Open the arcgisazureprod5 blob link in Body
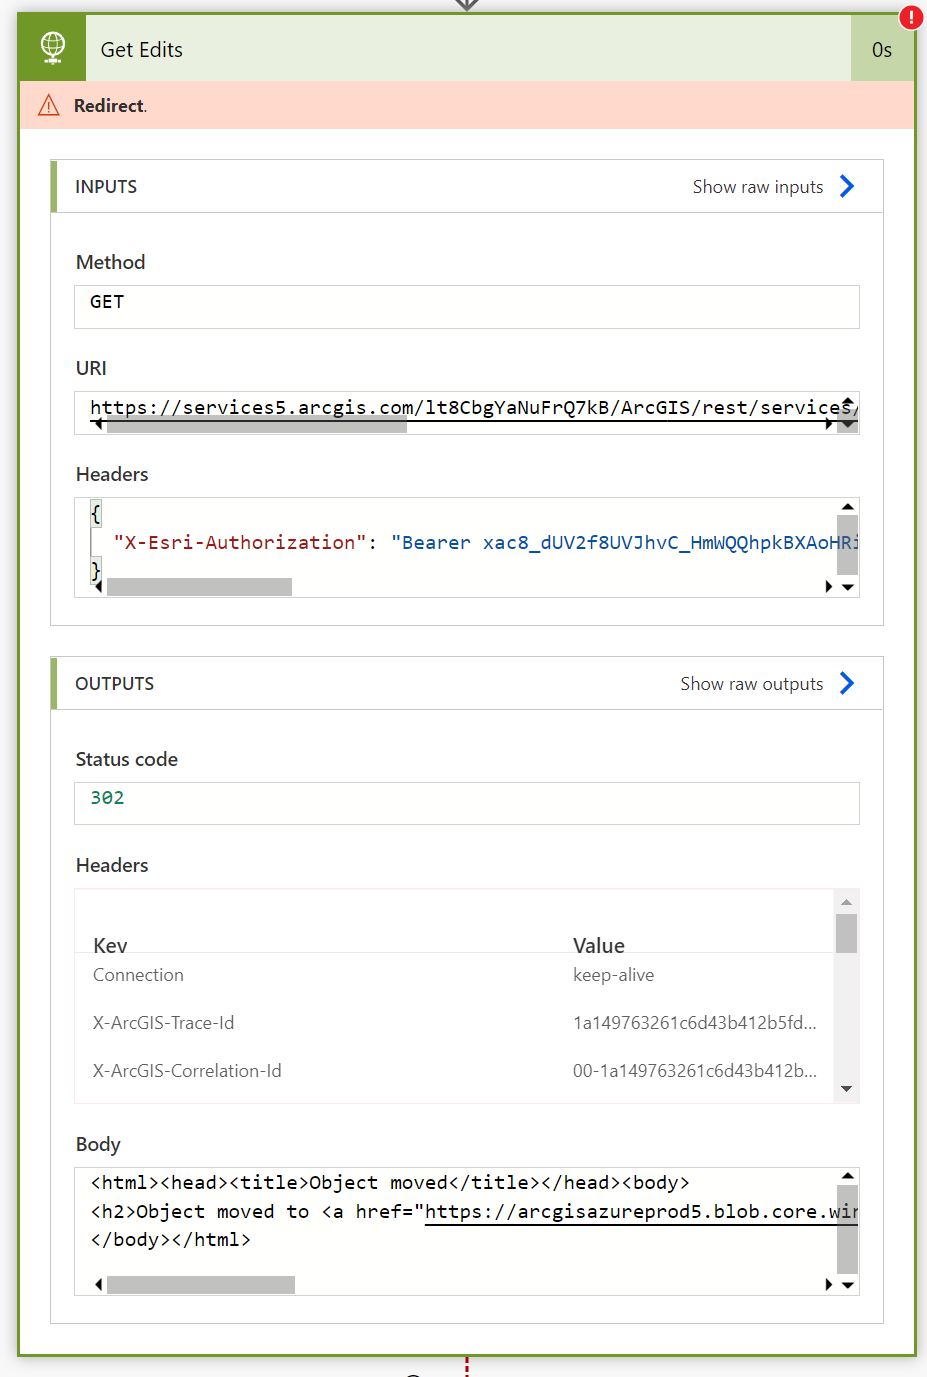 pyautogui.click(x=640, y=1212)
